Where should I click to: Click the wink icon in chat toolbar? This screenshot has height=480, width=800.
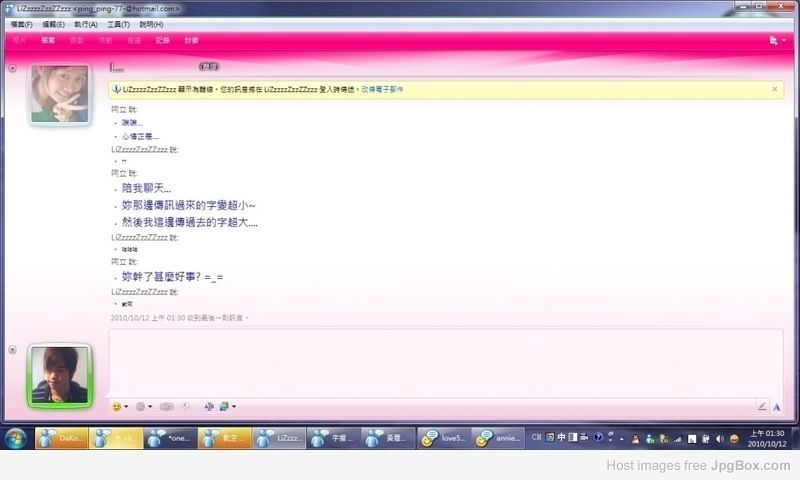(140, 407)
